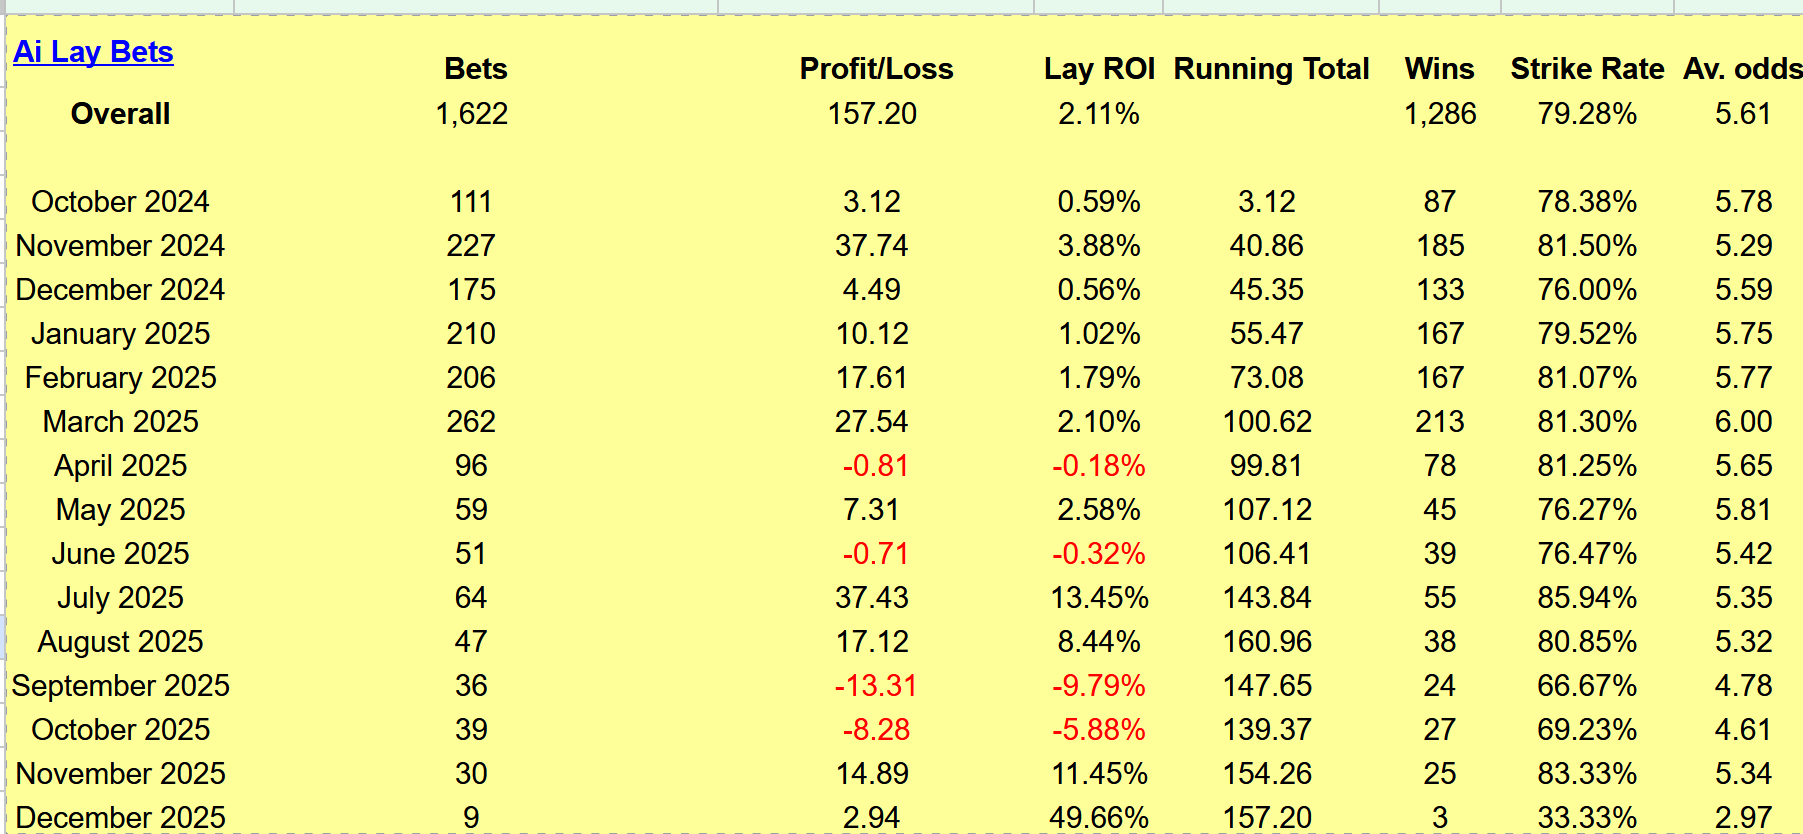Click the Lay ROI header cell
Image resolution: width=1803 pixels, height=834 pixels.
tap(1098, 69)
